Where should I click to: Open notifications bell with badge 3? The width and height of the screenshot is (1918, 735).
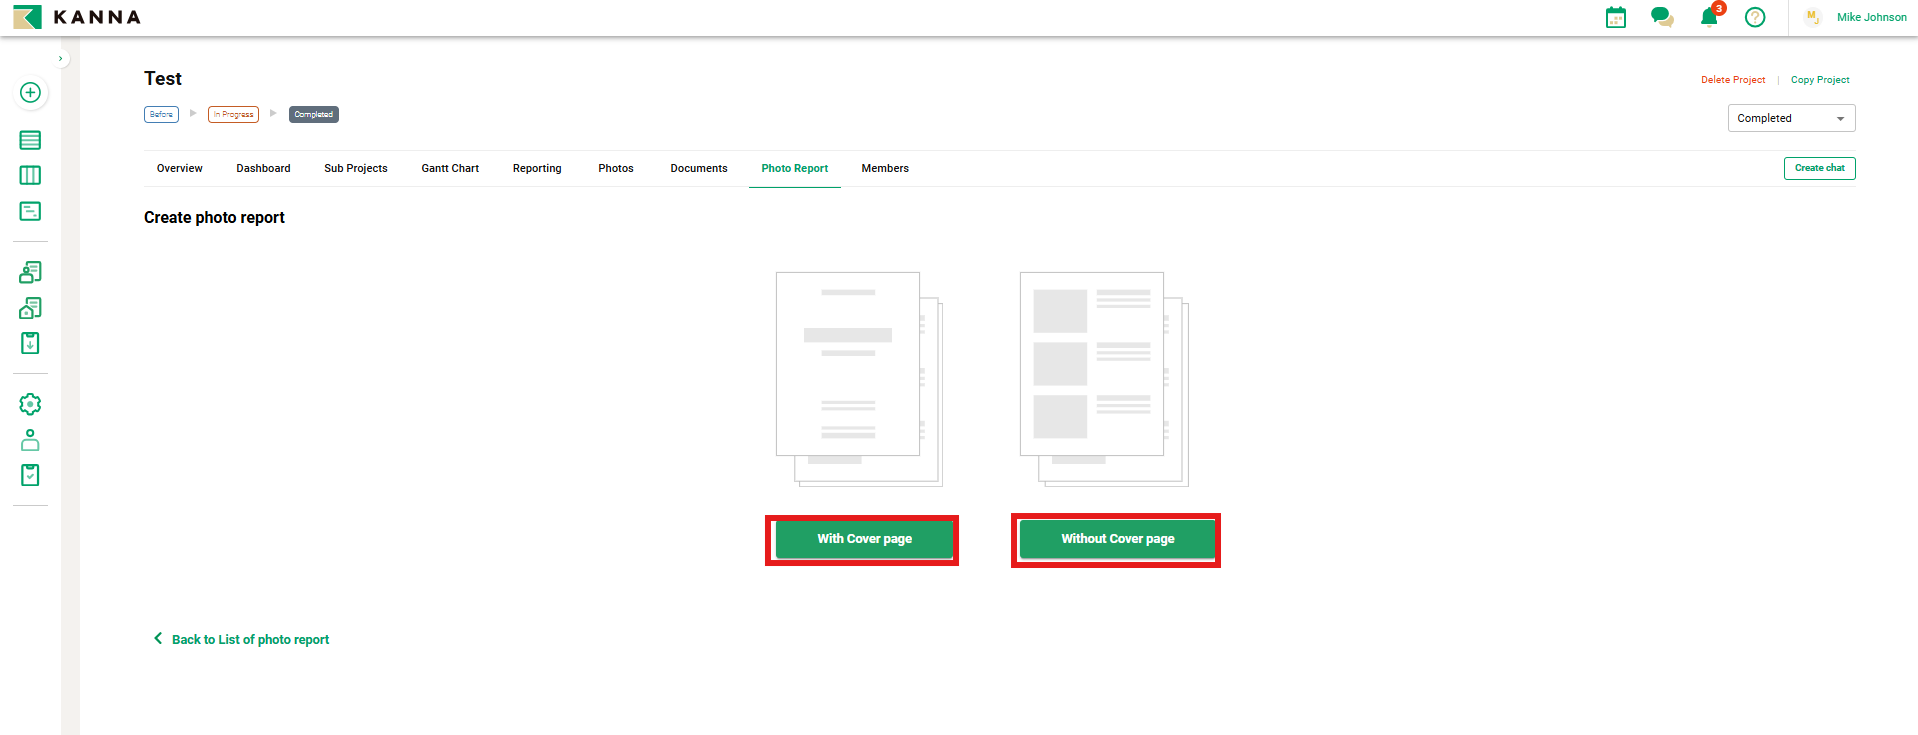pyautogui.click(x=1709, y=17)
